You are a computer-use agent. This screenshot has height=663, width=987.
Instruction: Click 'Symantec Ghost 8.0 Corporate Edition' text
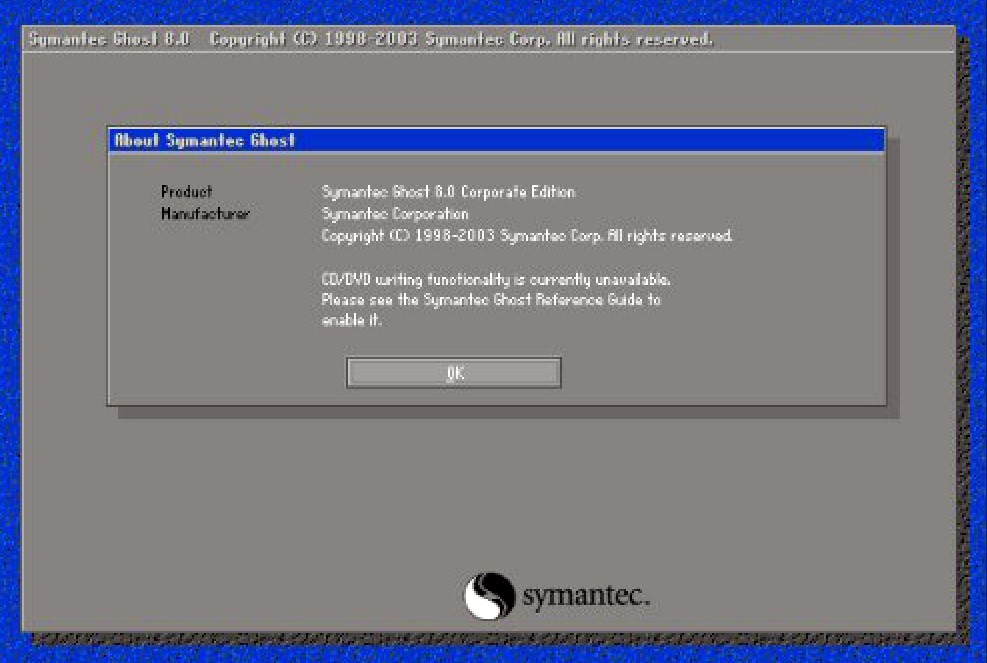pos(448,192)
